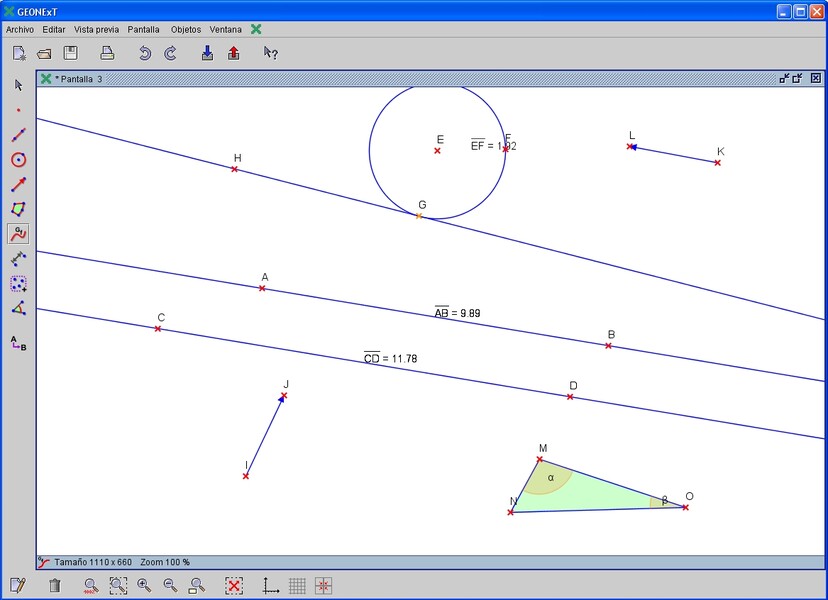
Task: Click the zoom in magnifier icon
Action: tap(144, 586)
